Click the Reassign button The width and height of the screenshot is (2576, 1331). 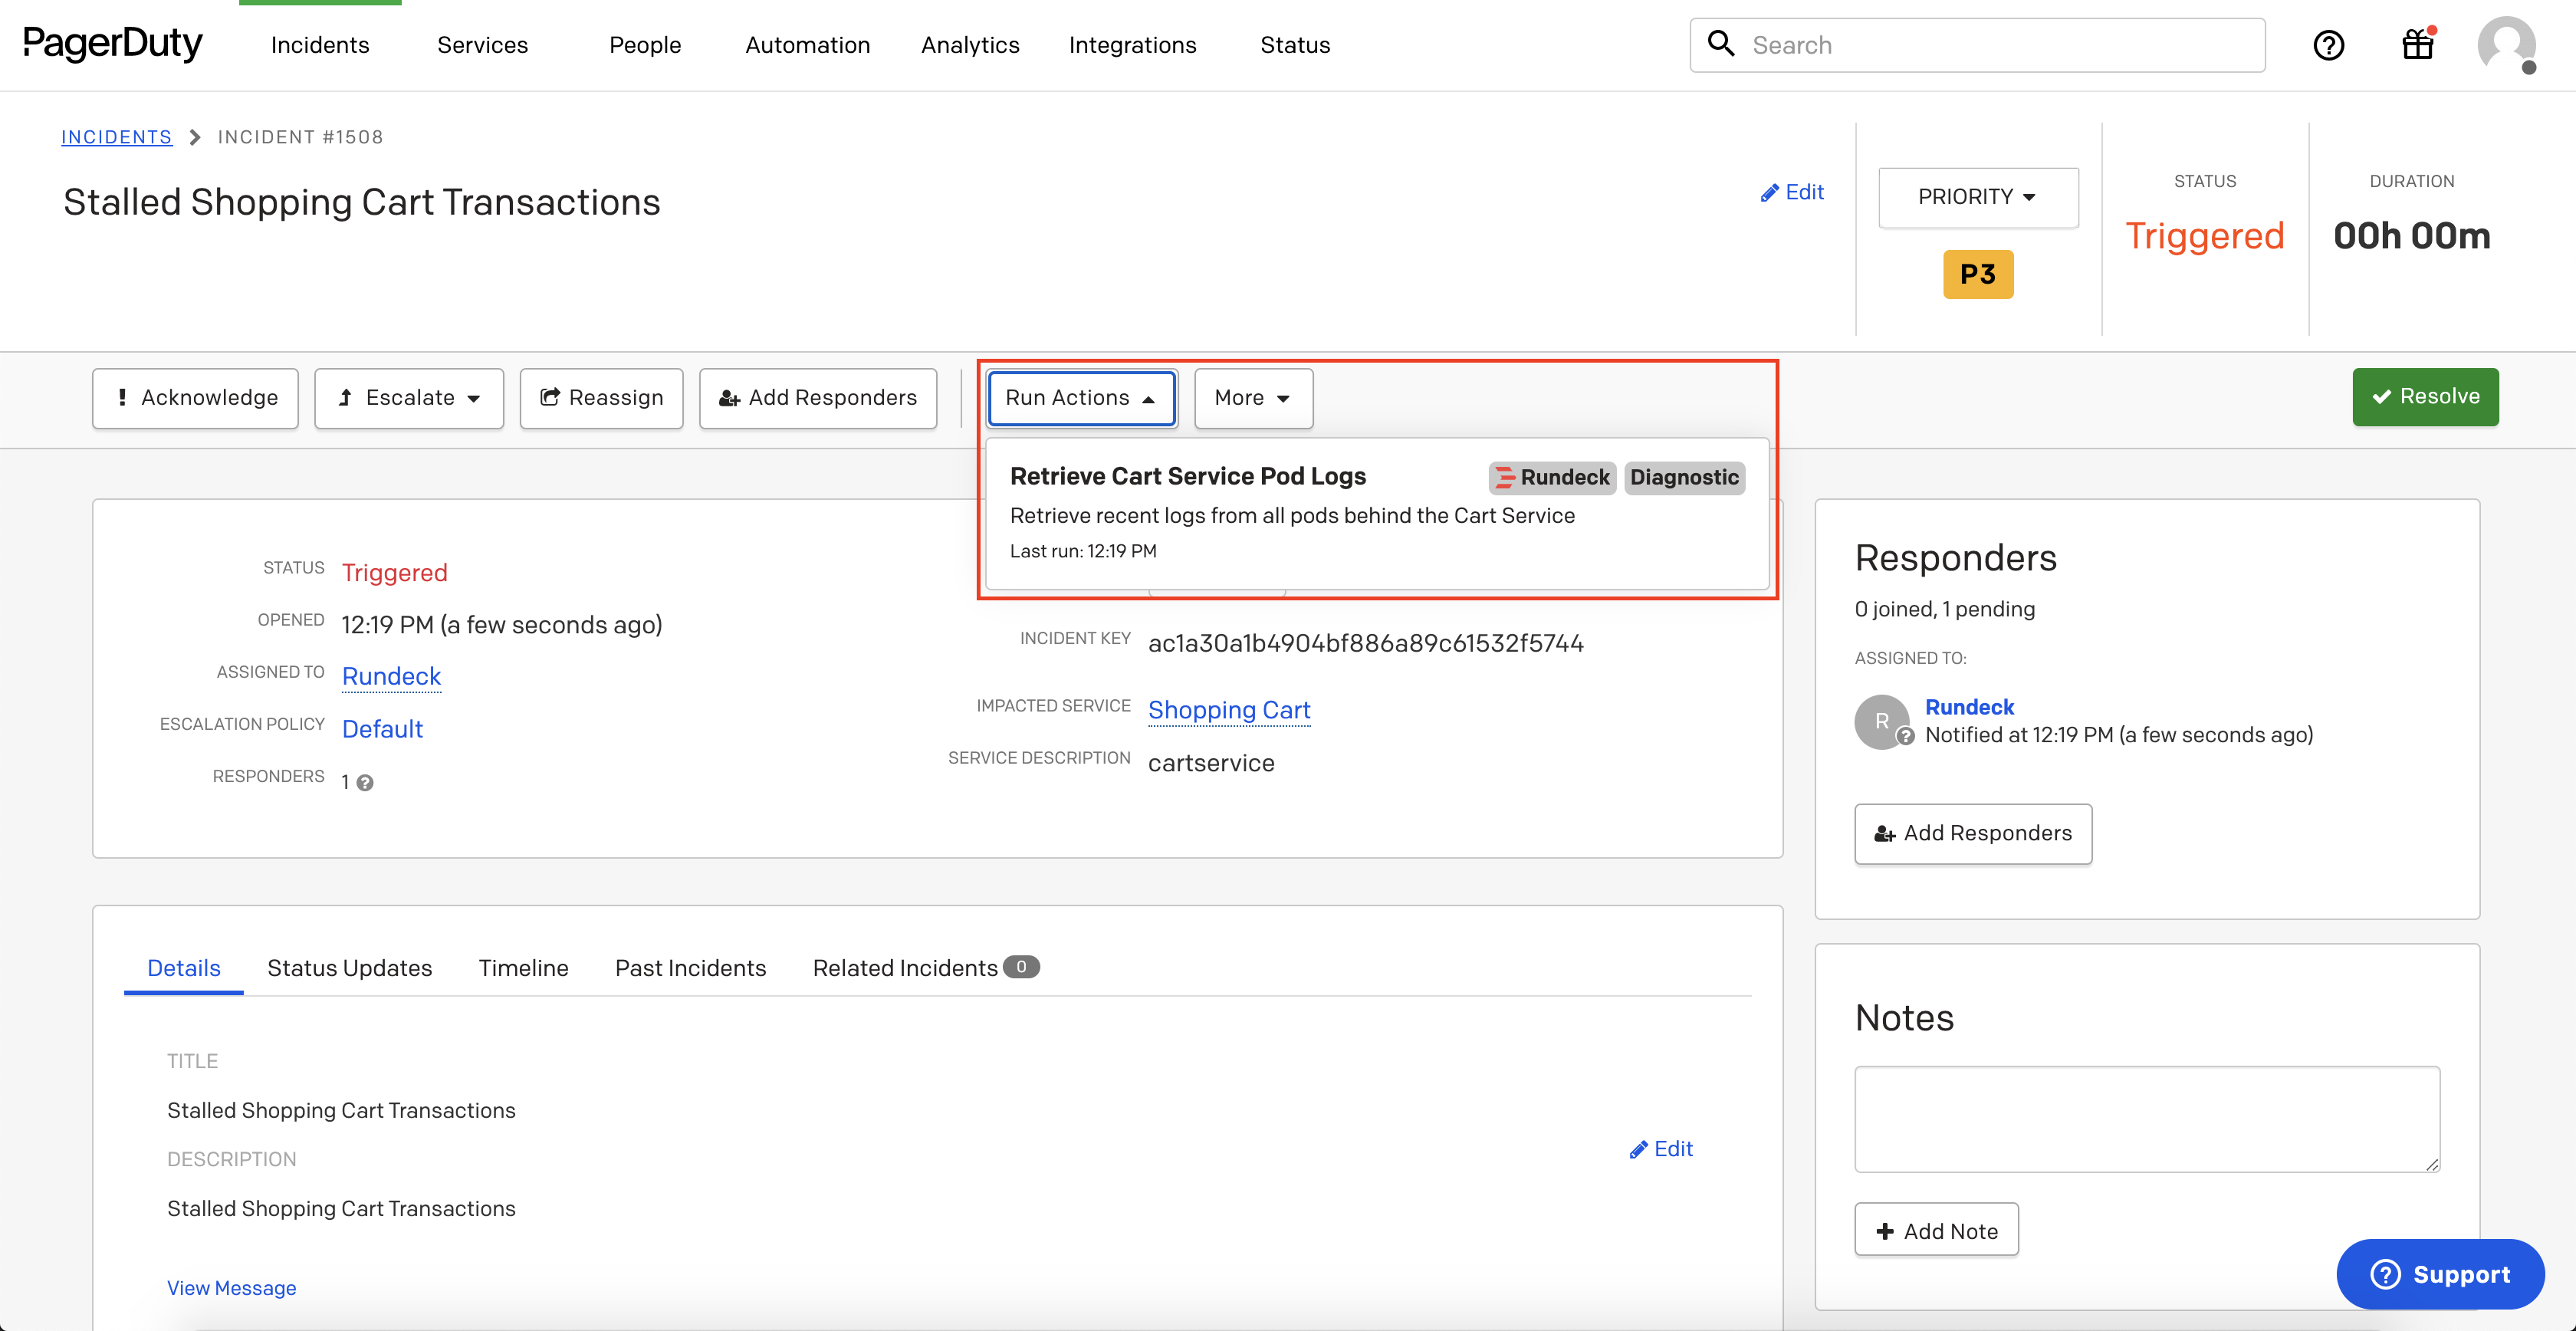click(601, 398)
